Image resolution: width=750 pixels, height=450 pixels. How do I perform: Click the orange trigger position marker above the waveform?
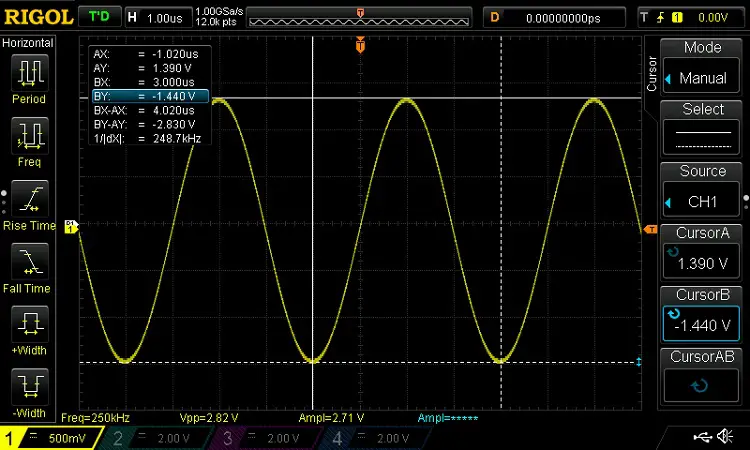click(x=360, y=45)
